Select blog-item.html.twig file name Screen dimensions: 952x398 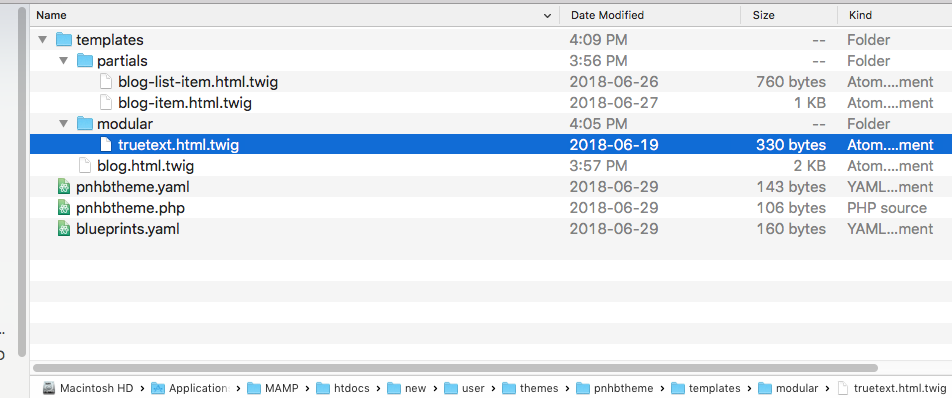(x=185, y=103)
